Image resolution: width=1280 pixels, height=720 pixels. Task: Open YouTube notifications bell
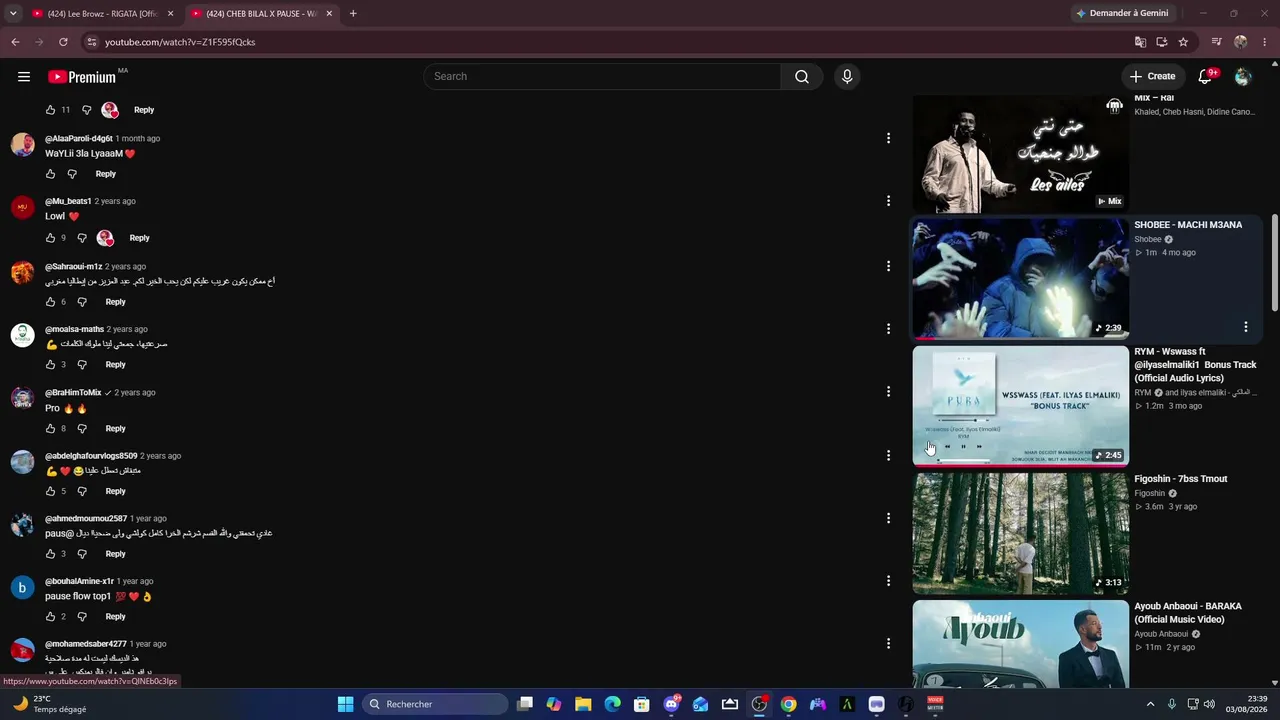click(x=1205, y=77)
